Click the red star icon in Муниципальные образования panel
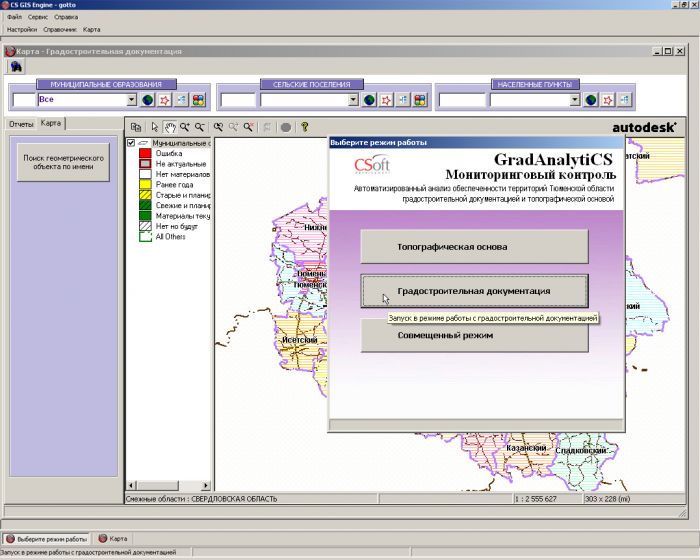Screen dimensions: 700x560 pyautogui.click(x=165, y=100)
